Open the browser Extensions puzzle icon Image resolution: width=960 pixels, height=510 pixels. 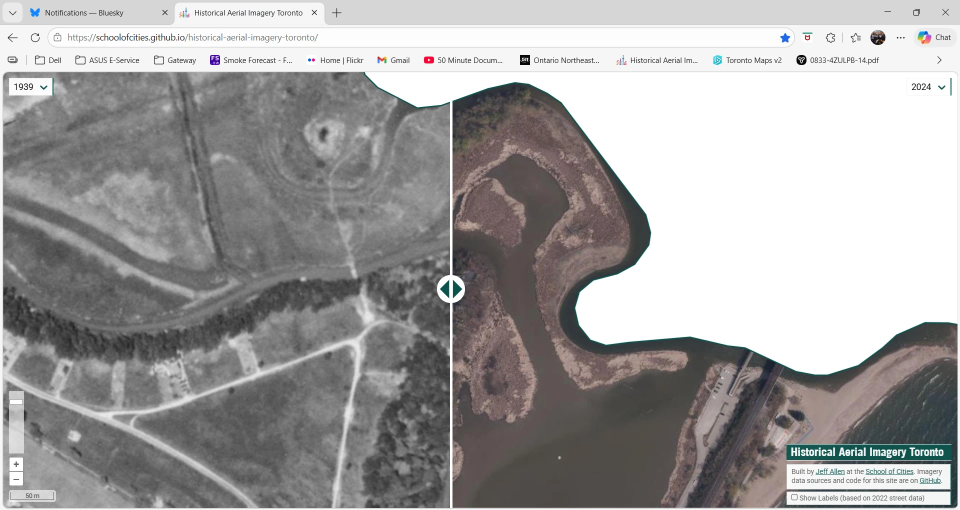pos(830,37)
